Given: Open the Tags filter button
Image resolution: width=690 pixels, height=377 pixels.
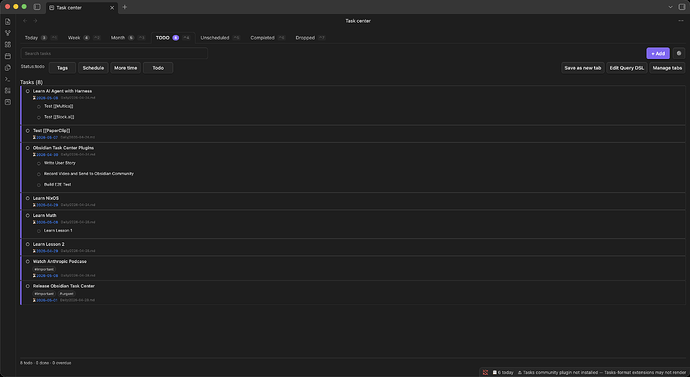Looking at the screenshot, I should pyautogui.click(x=62, y=68).
